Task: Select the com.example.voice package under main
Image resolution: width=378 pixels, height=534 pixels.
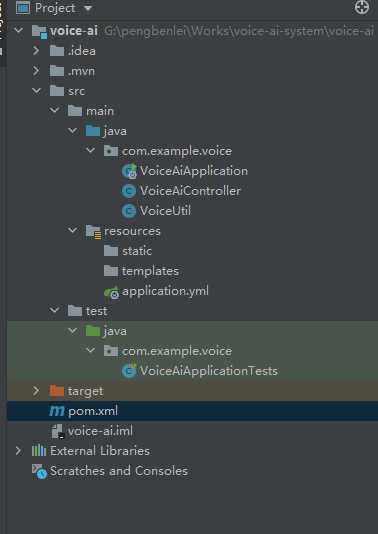Action: [168, 151]
